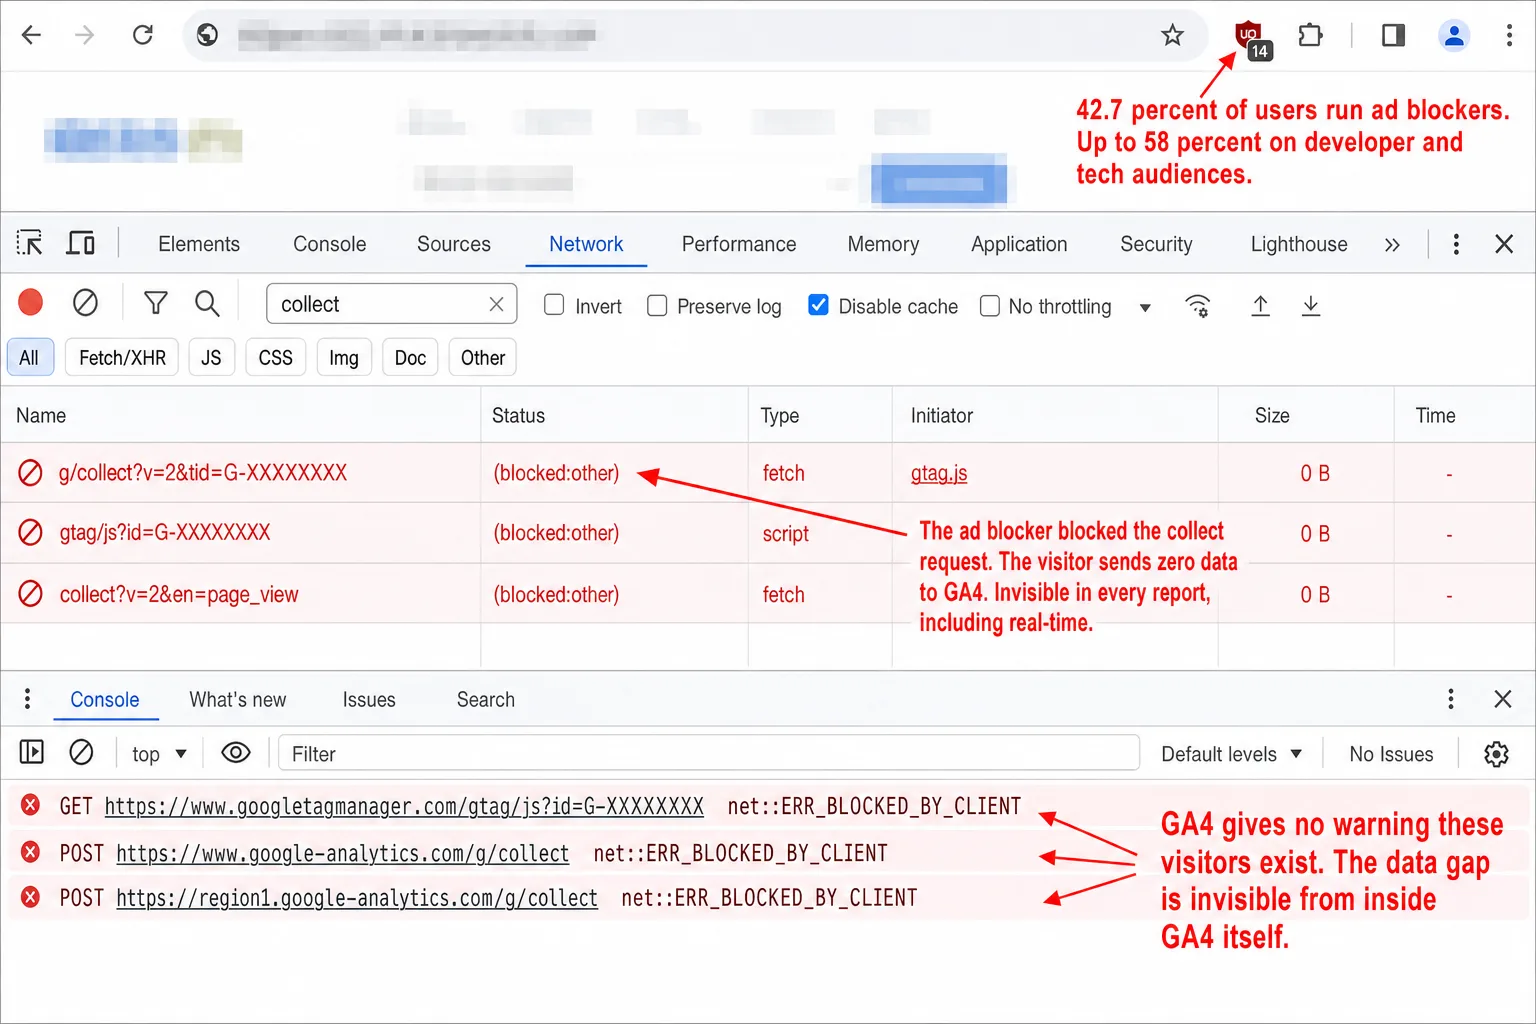Open the Memory tab

(x=883, y=244)
